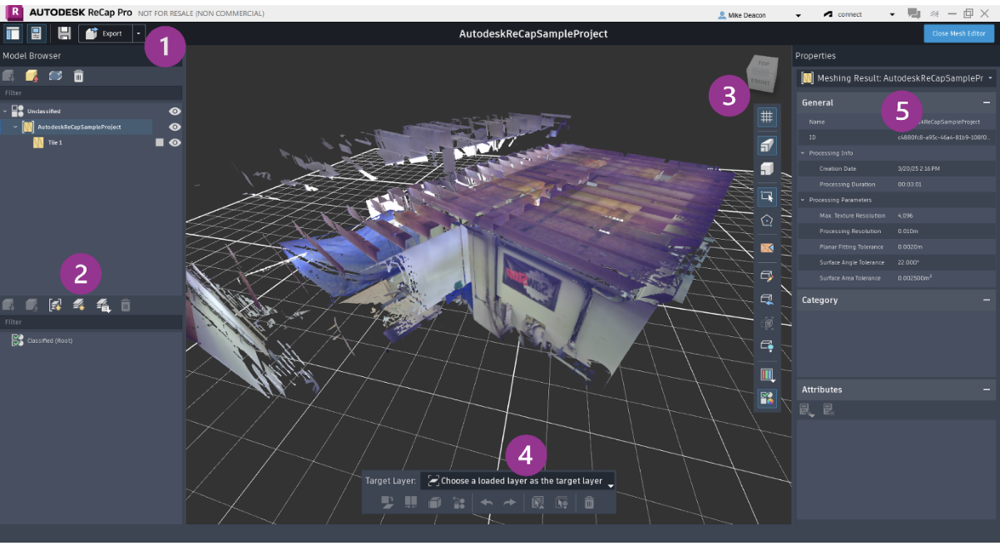
Task: Collapse the Unclassified tree node
Action: (x=5, y=111)
